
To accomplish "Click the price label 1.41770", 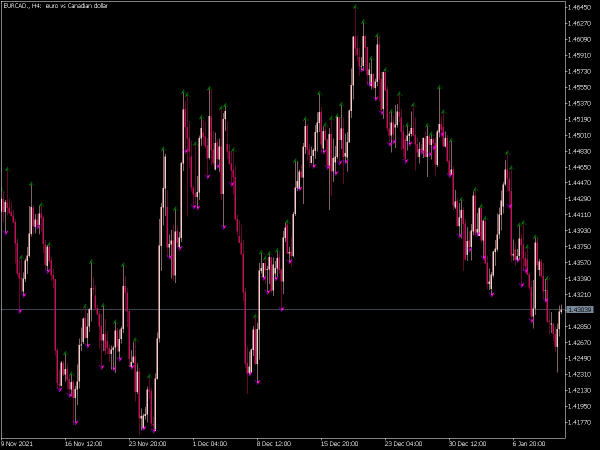I will [x=580, y=422].
